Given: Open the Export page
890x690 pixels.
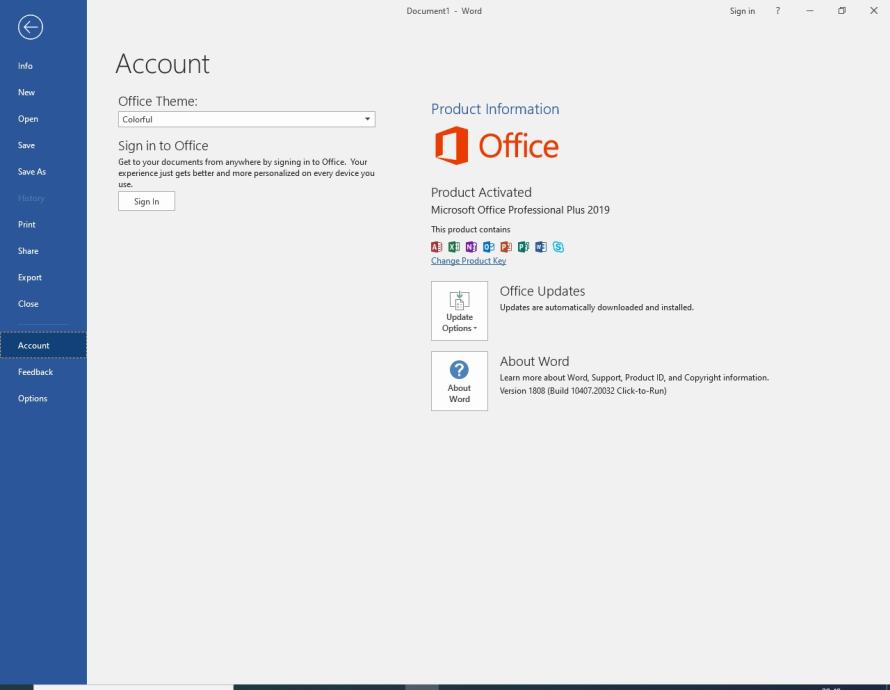Looking at the screenshot, I should click(x=43, y=277).
